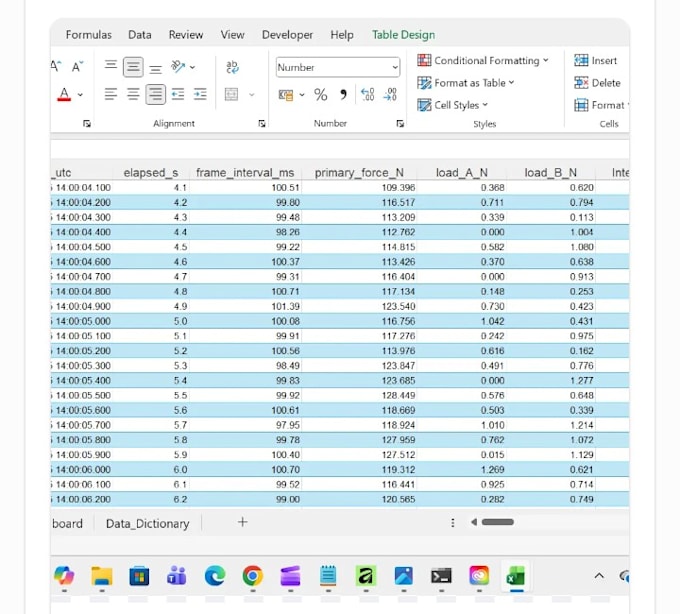Open the Terminal from the taskbar
The height and width of the screenshot is (614, 680).
(x=441, y=576)
